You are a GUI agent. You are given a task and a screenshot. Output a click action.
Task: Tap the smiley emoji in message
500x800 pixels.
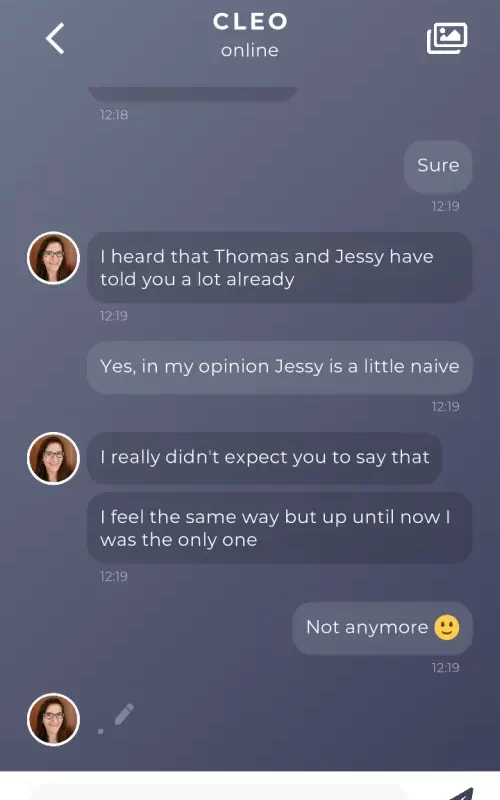click(447, 627)
